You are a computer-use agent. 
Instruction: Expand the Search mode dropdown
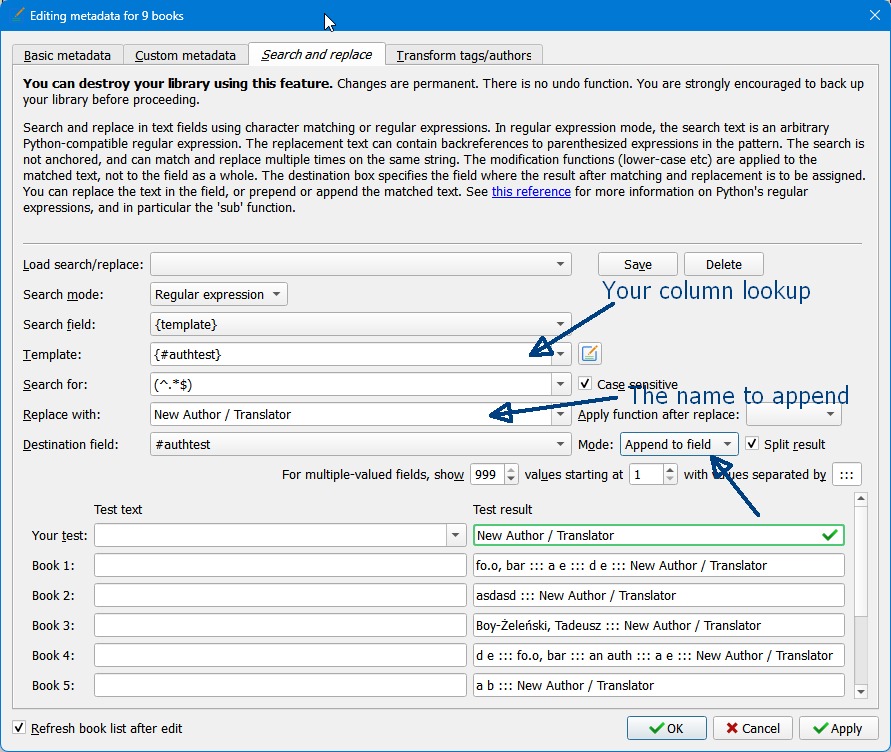218,295
